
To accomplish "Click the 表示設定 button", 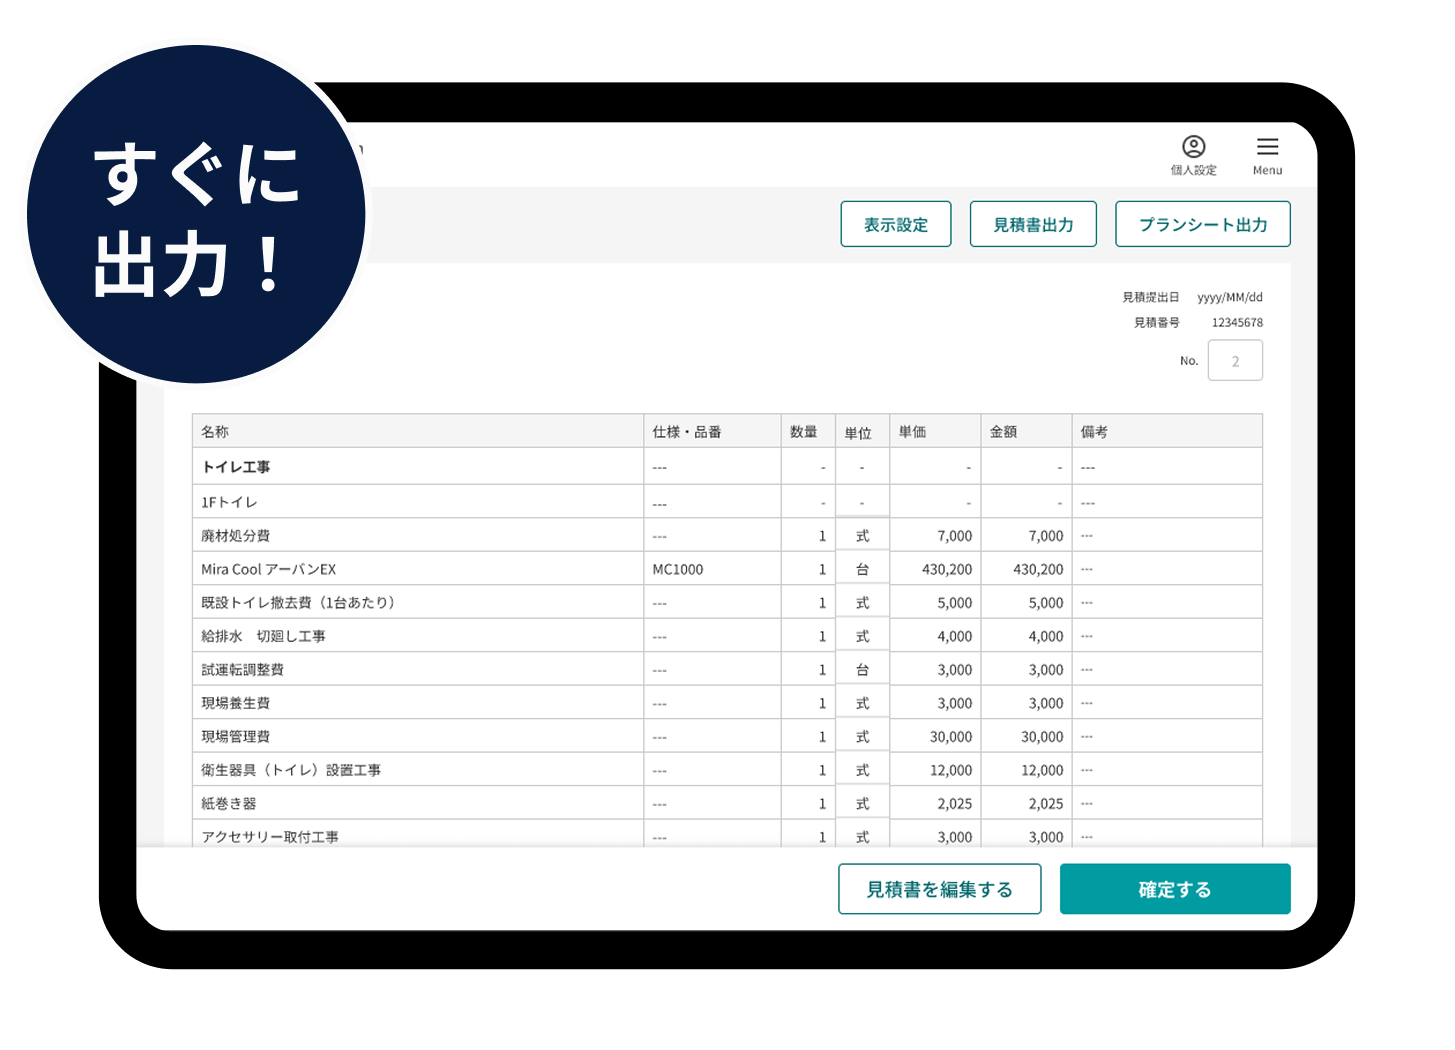I will 895,224.
